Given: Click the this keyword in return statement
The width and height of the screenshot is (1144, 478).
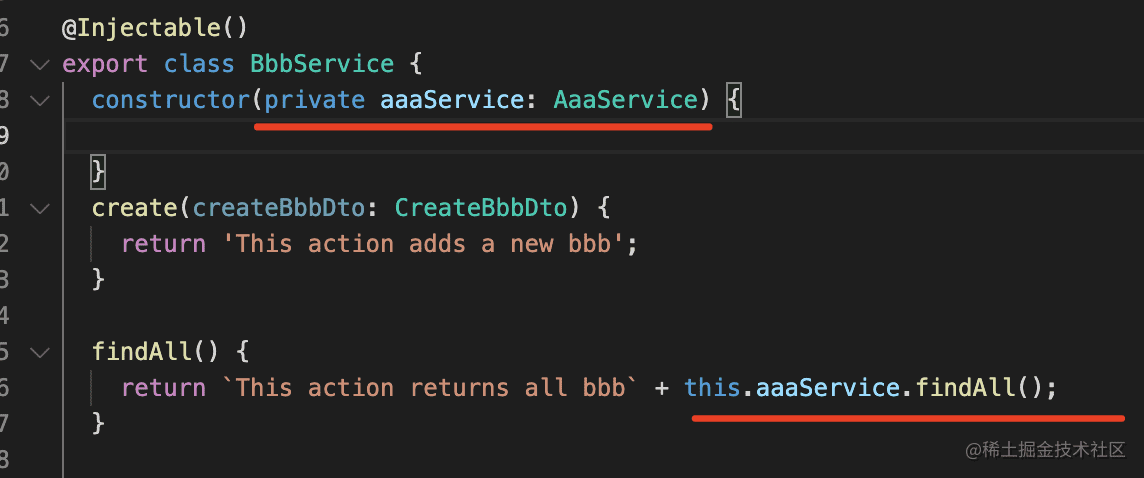Looking at the screenshot, I should [713, 387].
